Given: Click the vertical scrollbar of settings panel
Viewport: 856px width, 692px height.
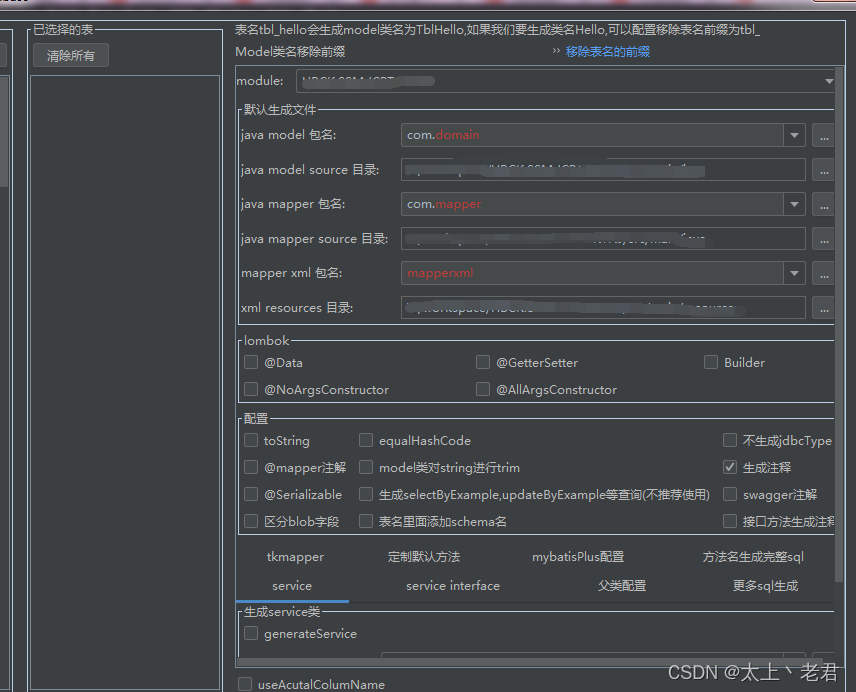Looking at the screenshot, I should pyautogui.click(x=839, y=325).
